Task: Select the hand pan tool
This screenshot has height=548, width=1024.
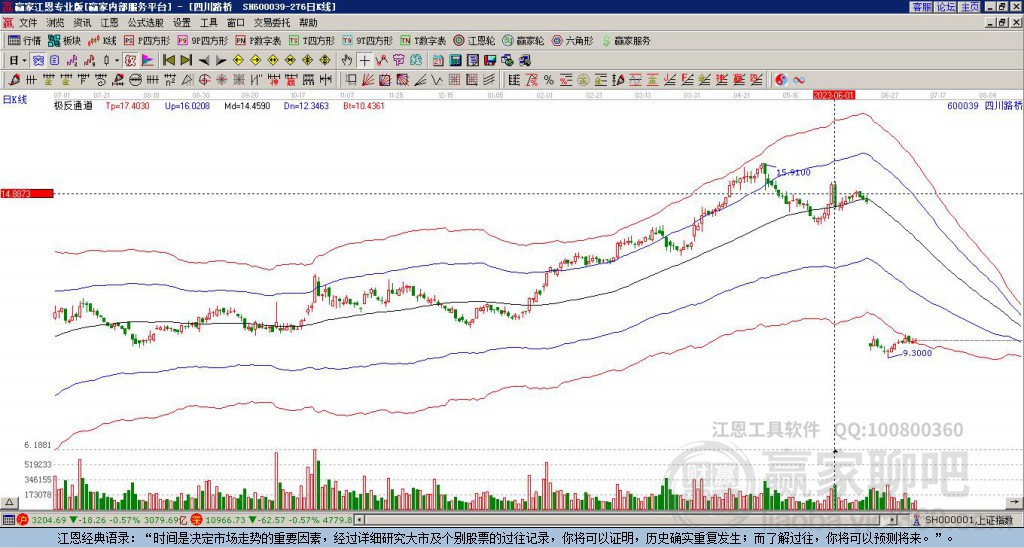Action: (347, 60)
